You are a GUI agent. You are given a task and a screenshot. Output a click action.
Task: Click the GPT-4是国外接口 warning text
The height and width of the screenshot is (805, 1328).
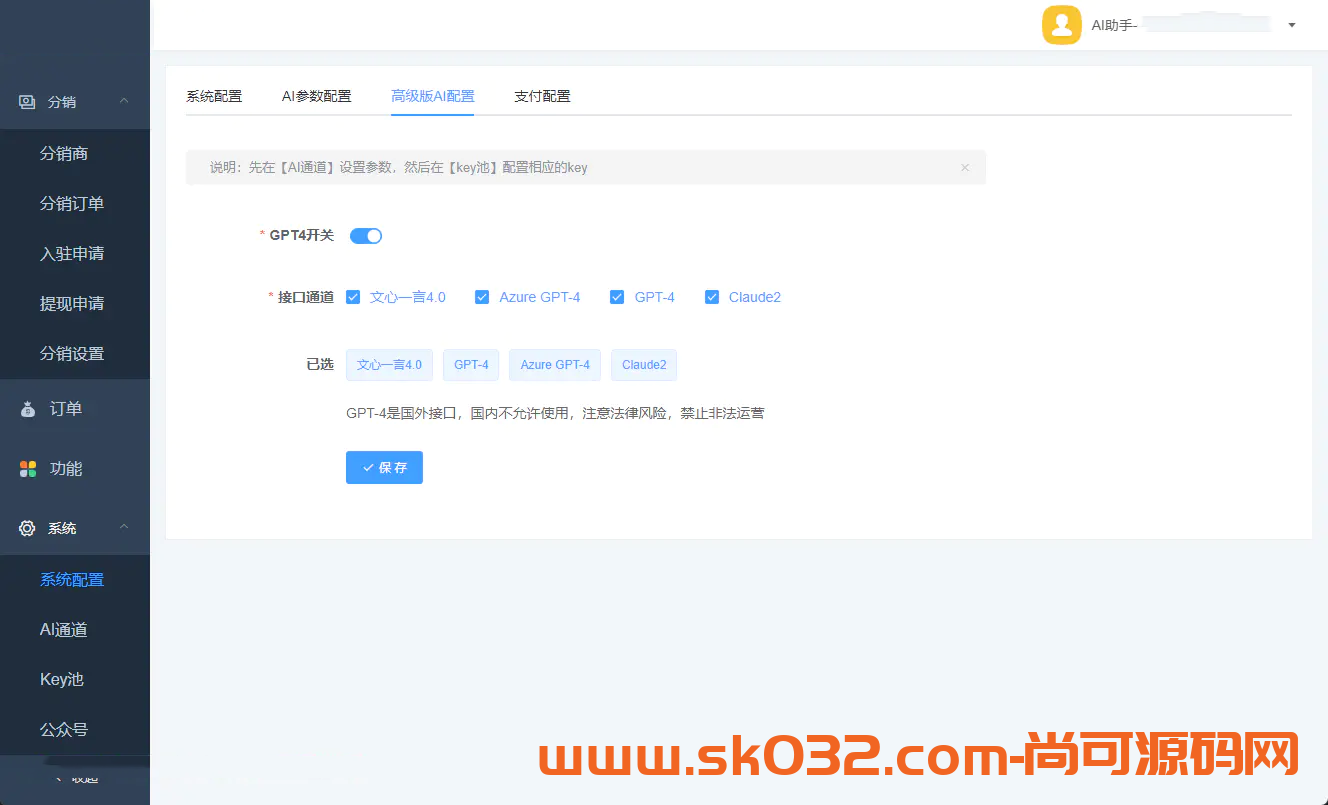click(555, 413)
